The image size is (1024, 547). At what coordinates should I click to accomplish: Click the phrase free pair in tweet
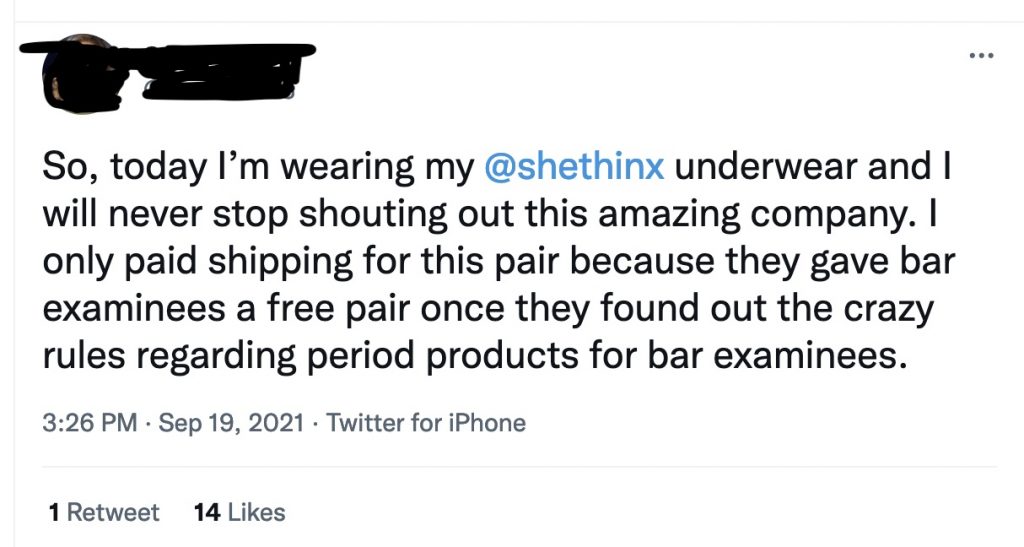coord(338,309)
